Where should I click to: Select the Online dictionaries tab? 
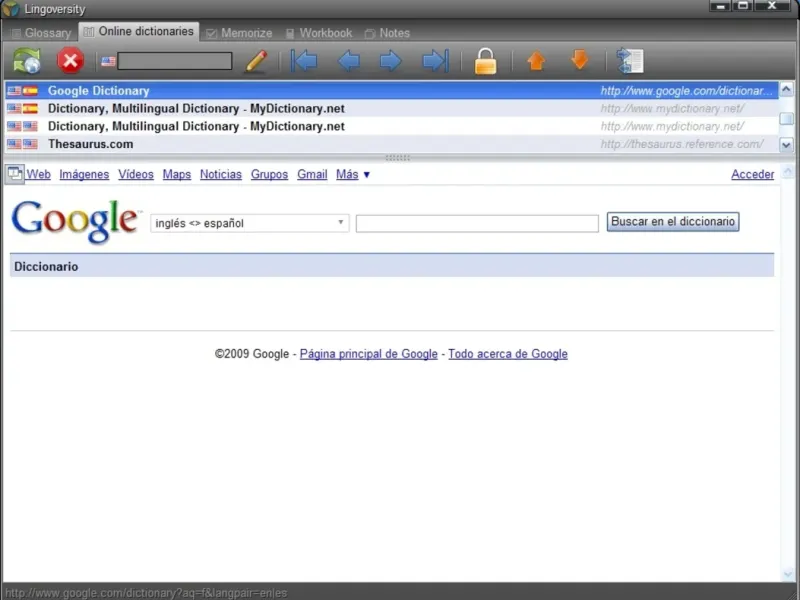tap(139, 32)
